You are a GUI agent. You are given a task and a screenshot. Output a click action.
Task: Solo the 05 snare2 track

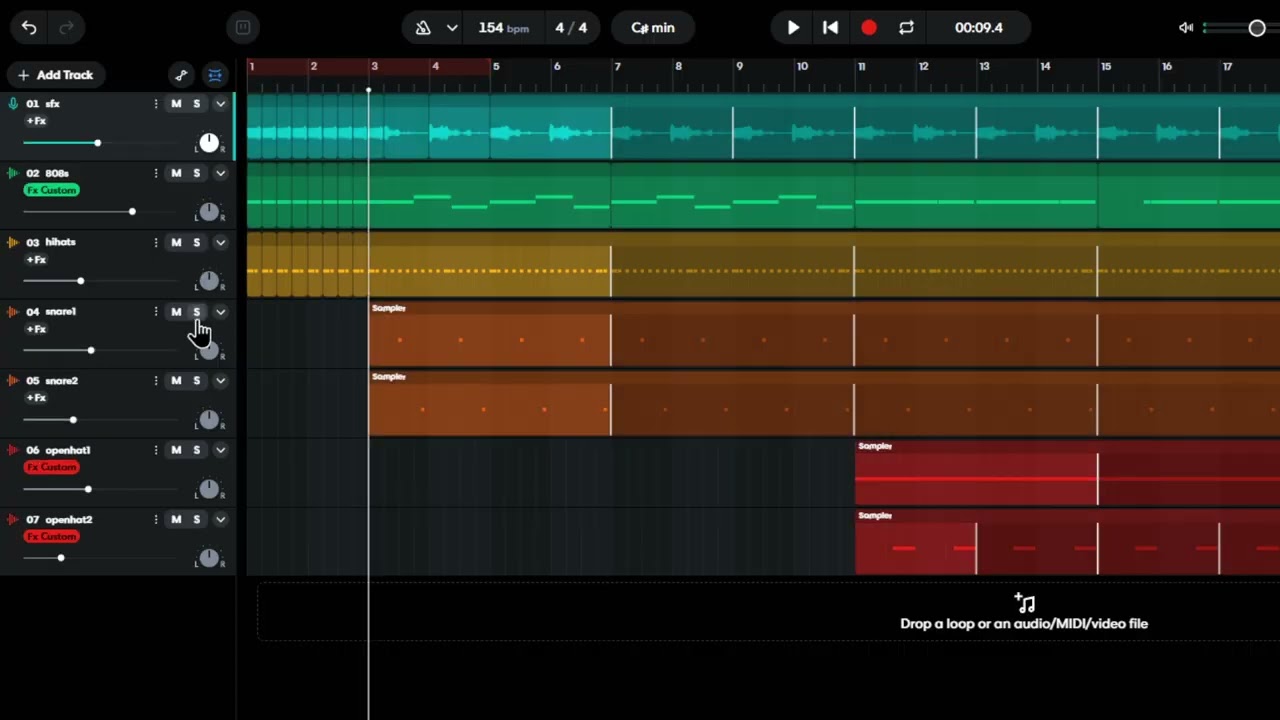[x=196, y=381]
